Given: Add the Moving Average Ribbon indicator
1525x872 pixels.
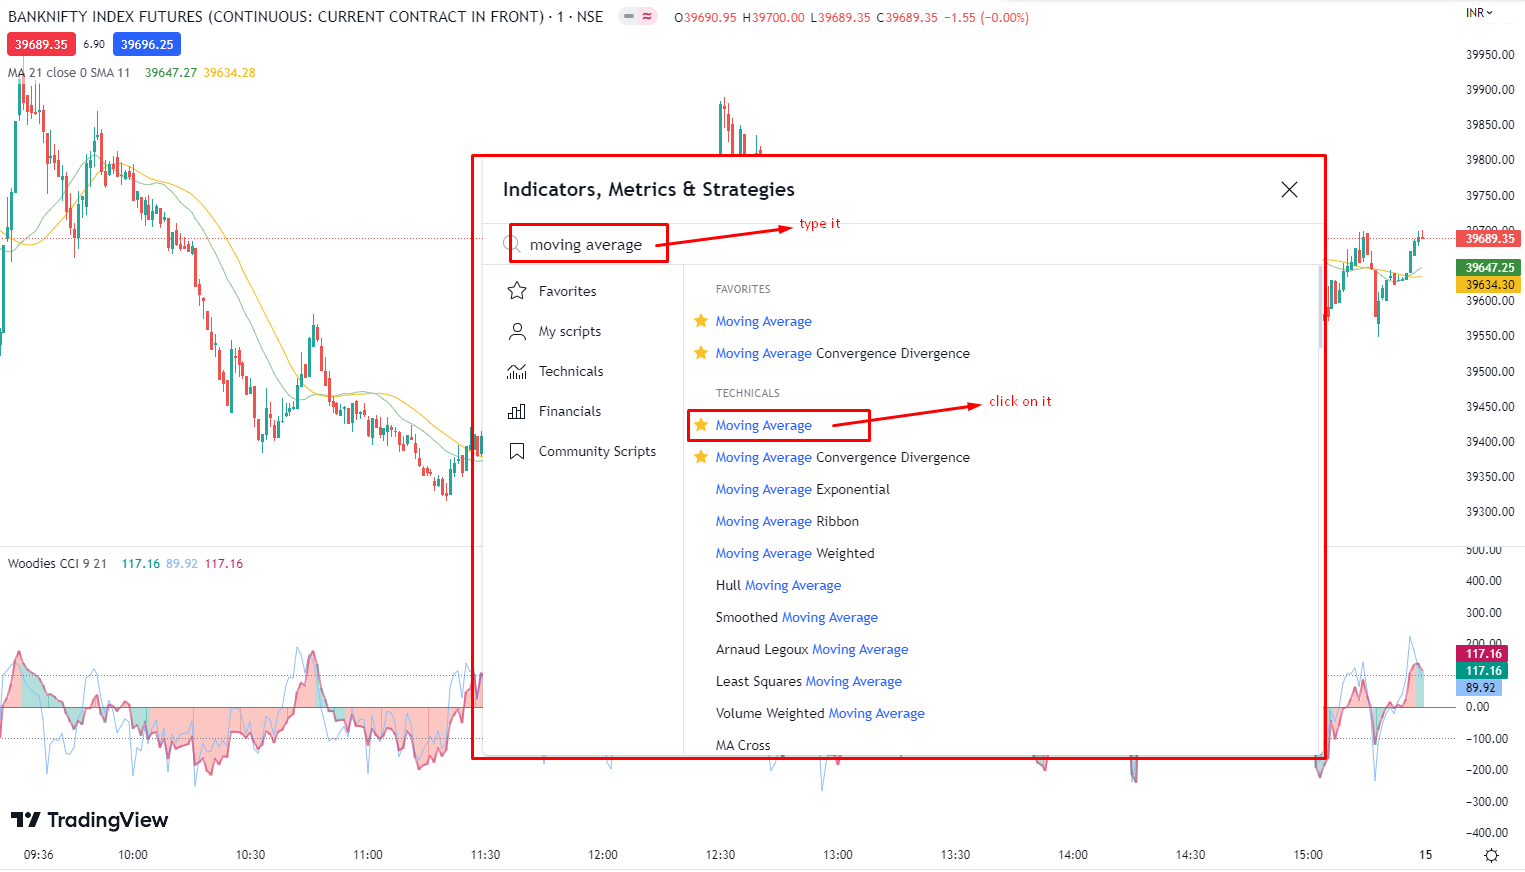Looking at the screenshot, I should pos(786,521).
